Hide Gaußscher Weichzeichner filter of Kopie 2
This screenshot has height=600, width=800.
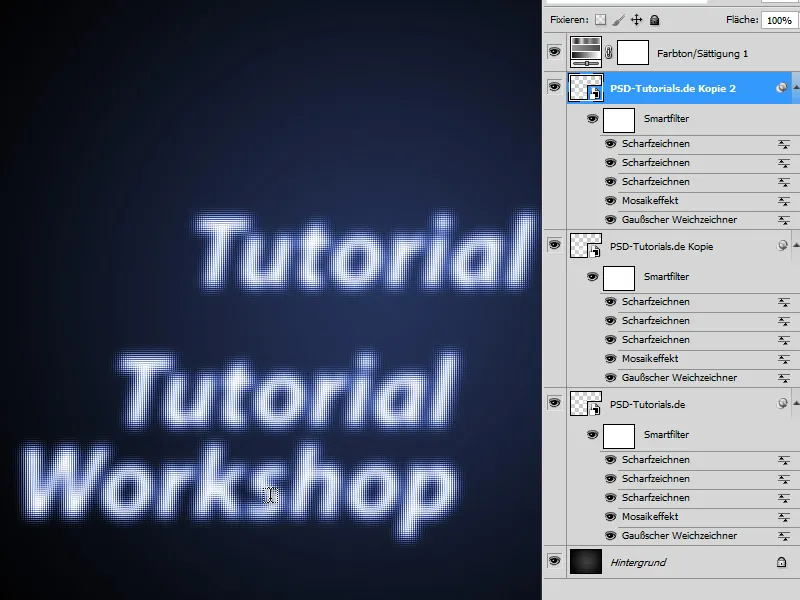click(610, 220)
